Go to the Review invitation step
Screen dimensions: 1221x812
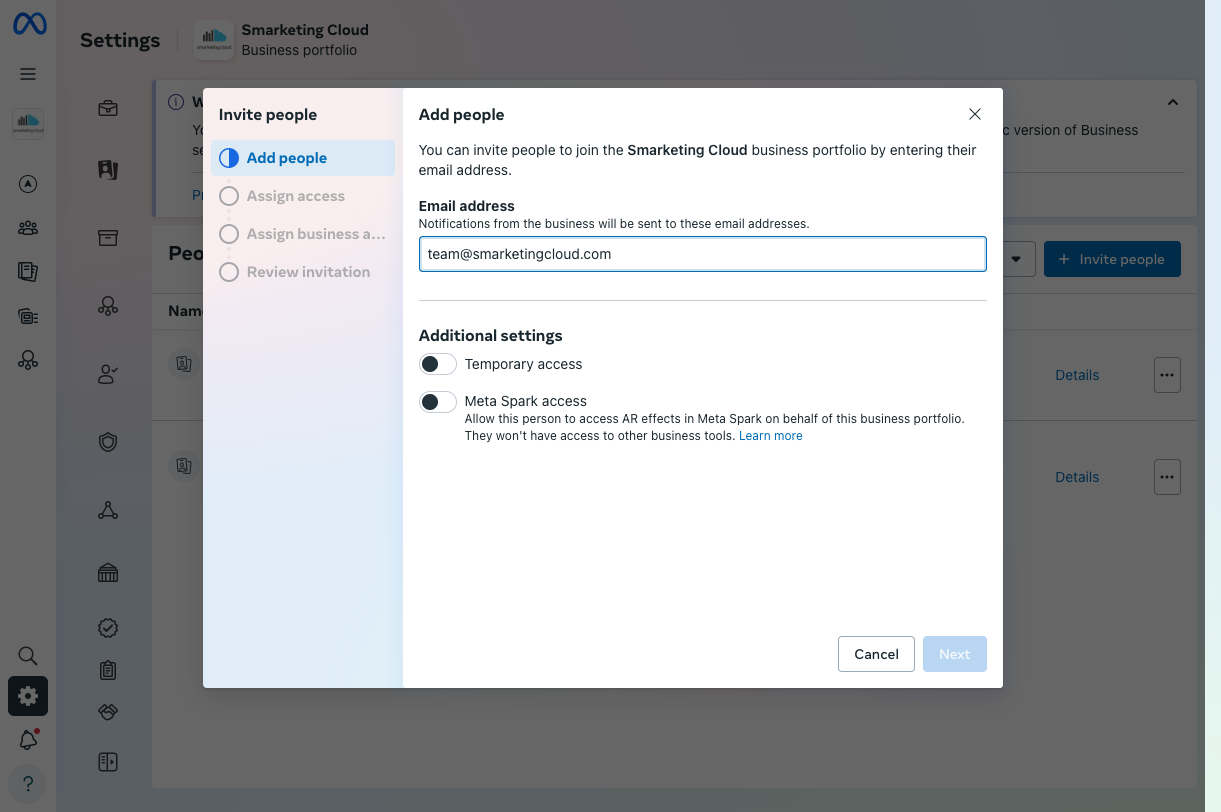tap(303, 272)
